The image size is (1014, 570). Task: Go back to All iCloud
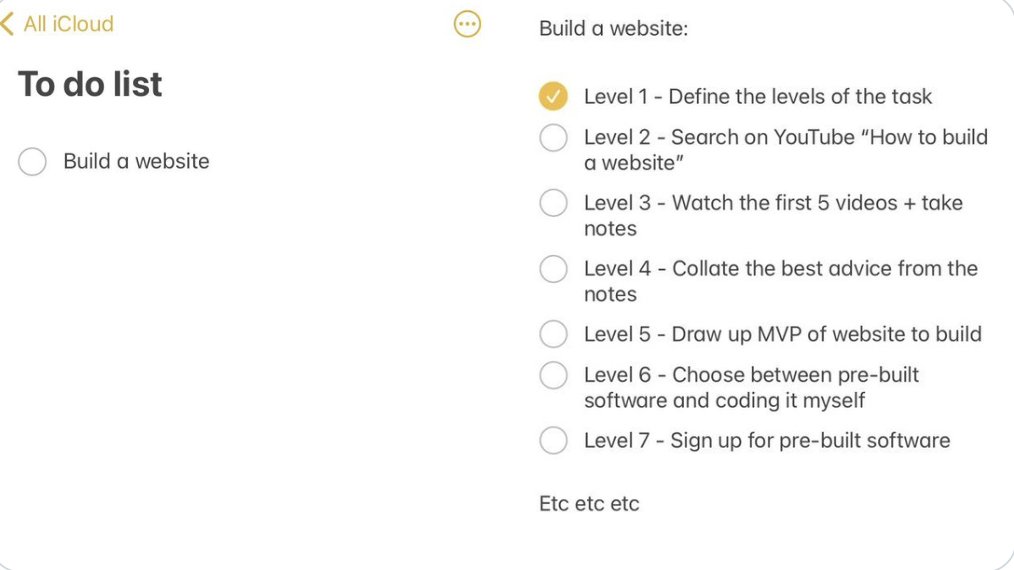click(68, 24)
